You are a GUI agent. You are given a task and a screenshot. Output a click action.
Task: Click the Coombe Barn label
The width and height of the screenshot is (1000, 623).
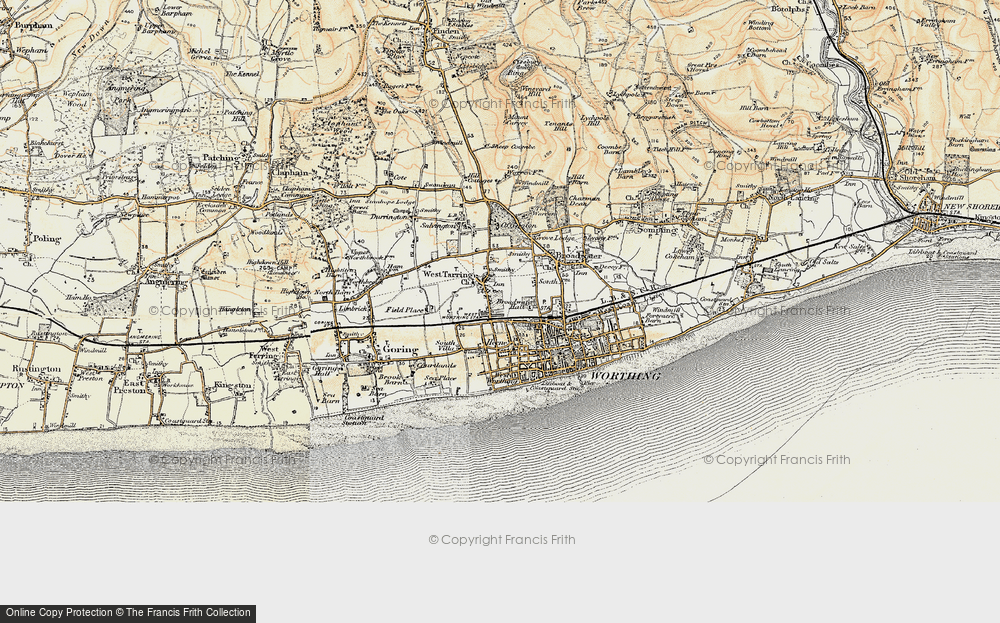[x=612, y=149]
